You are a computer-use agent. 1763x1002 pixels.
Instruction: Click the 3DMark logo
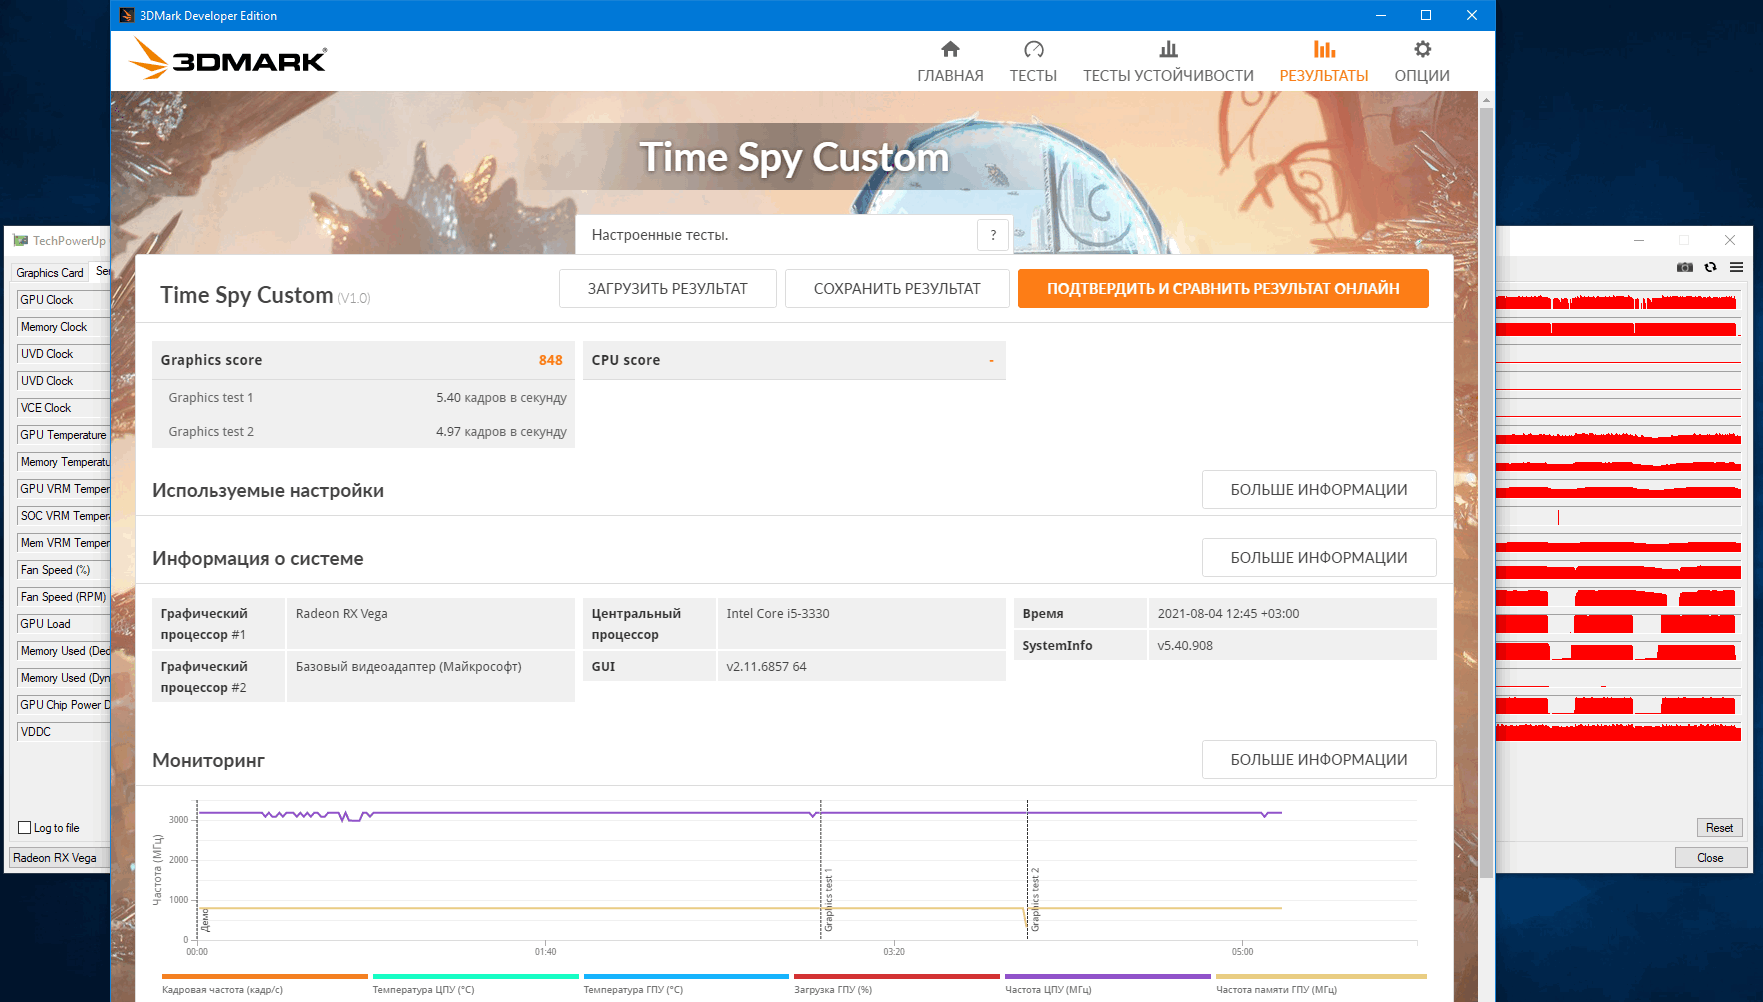pyautogui.click(x=228, y=59)
